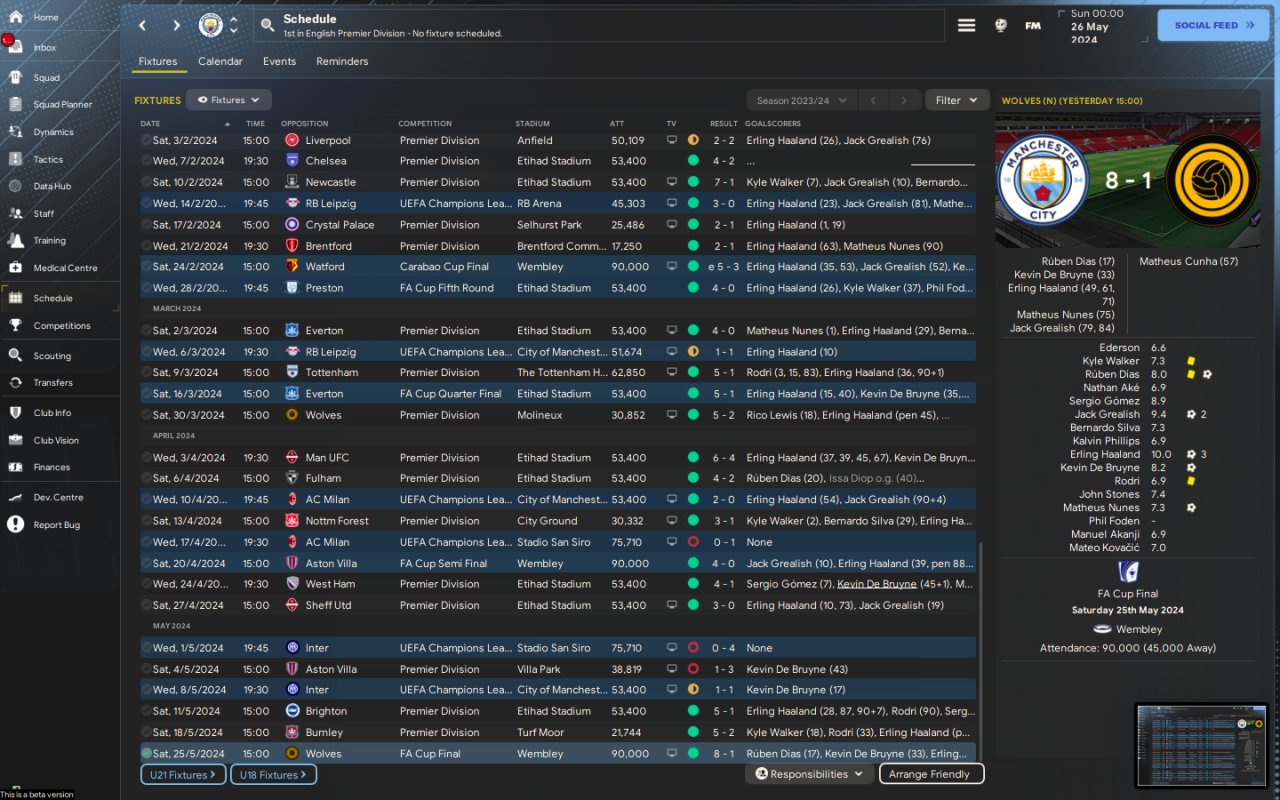This screenshot has height=800, width=1280.
Task: Toggle the Fulham fixture check circle
Action: pos(146,478)
